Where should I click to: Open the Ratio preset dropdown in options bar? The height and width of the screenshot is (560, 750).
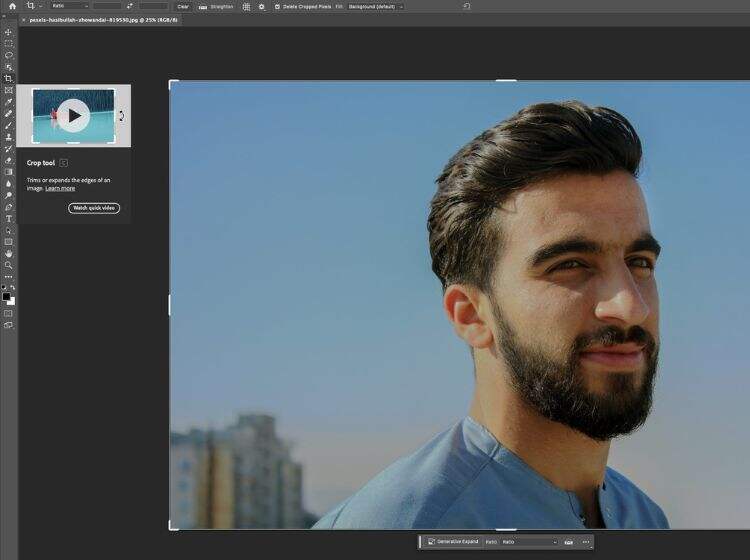pyautogui.click(x=70, y=6)
